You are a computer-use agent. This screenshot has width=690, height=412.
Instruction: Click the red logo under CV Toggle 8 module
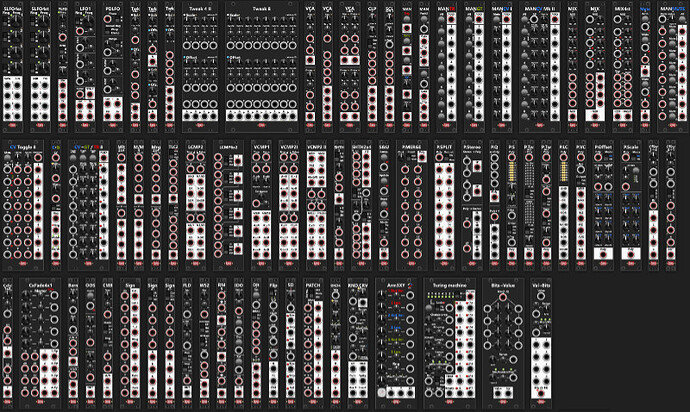click(22, 264)
